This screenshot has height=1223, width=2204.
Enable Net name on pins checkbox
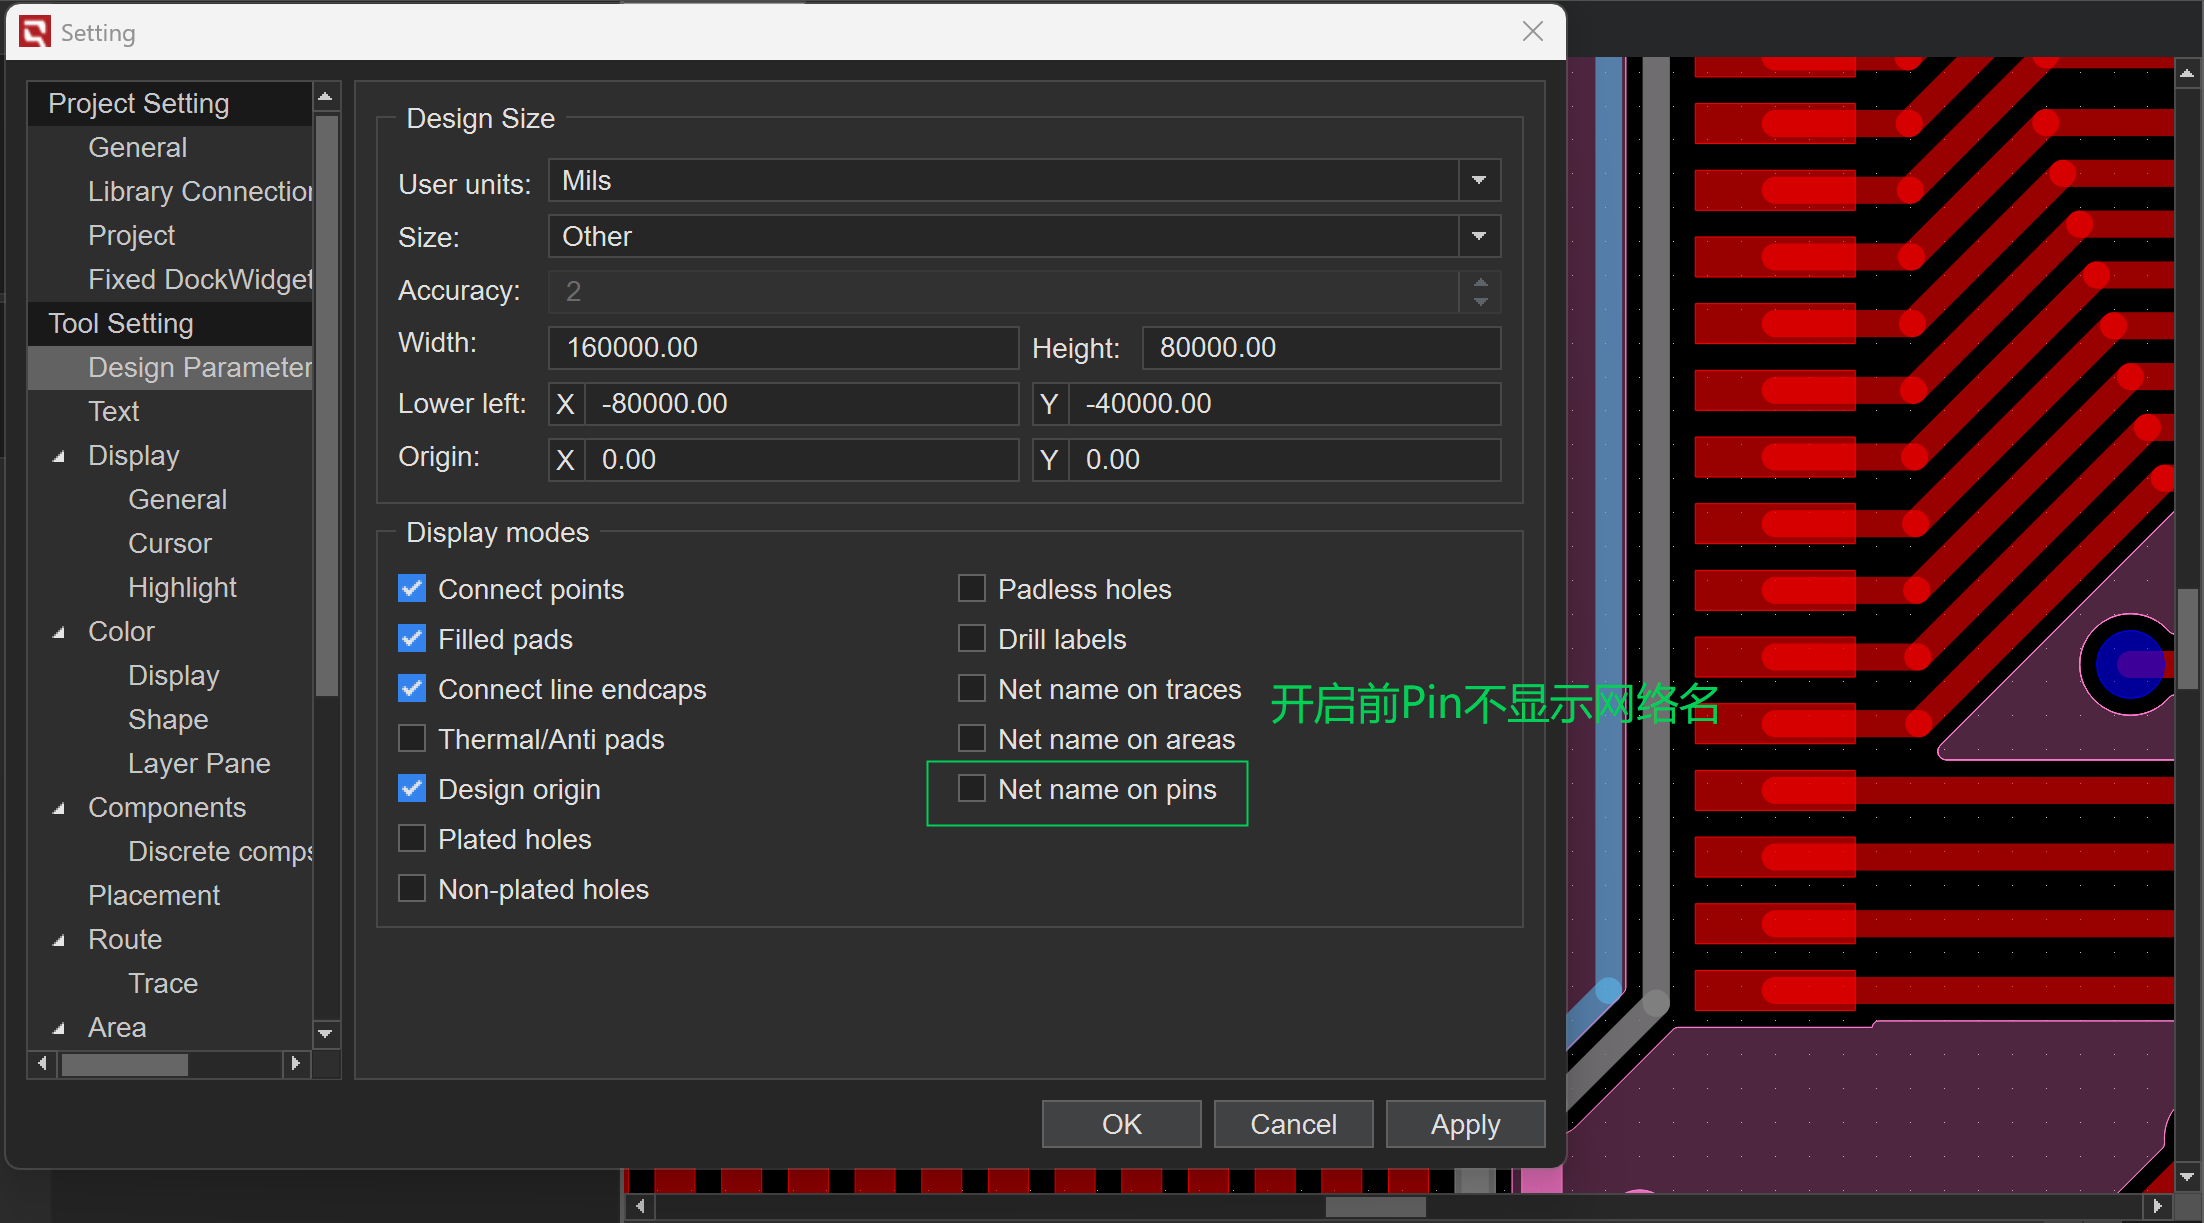972,789
